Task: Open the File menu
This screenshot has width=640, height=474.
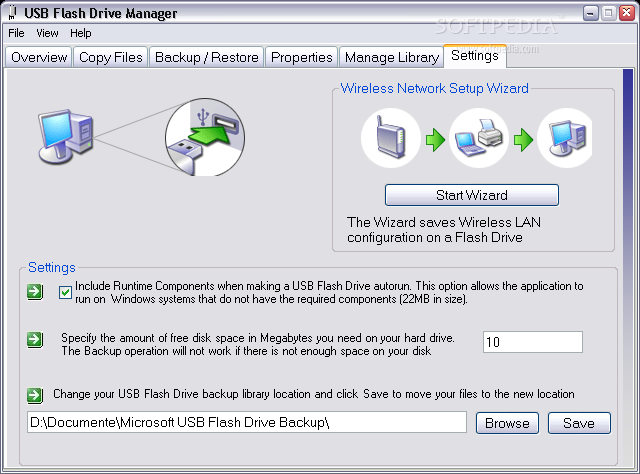Action: 16,33
